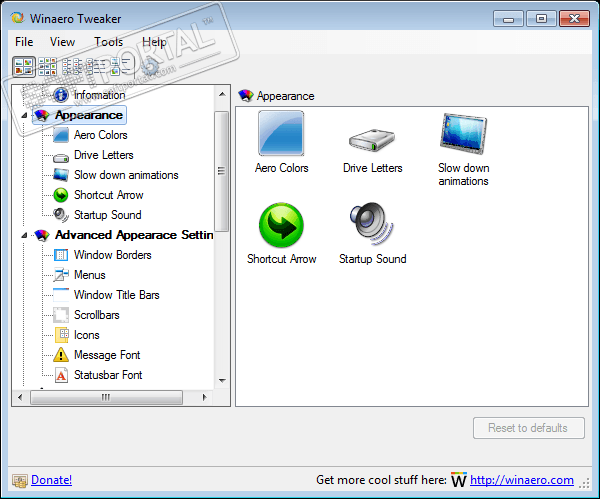600x499 pixels.
Task: Click the Reset to defaults button
Action: [528, 428]
